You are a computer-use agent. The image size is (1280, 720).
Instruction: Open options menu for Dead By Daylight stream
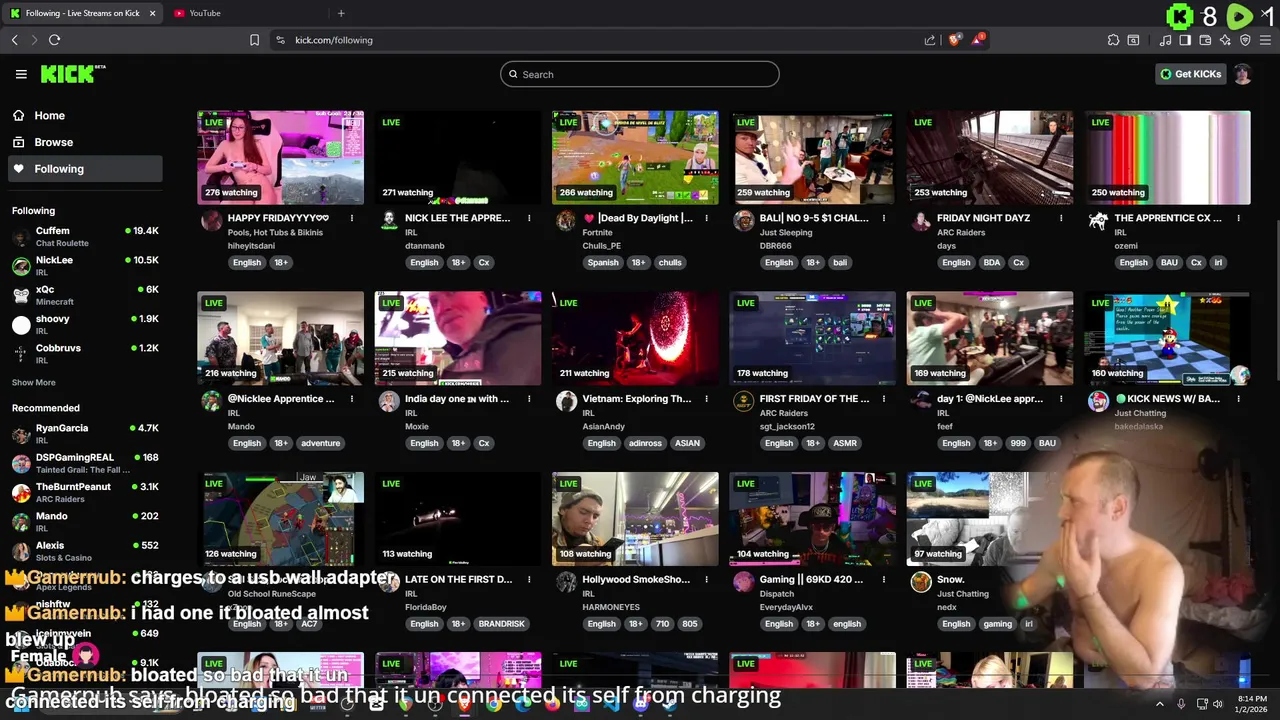(x=706, y=218)
